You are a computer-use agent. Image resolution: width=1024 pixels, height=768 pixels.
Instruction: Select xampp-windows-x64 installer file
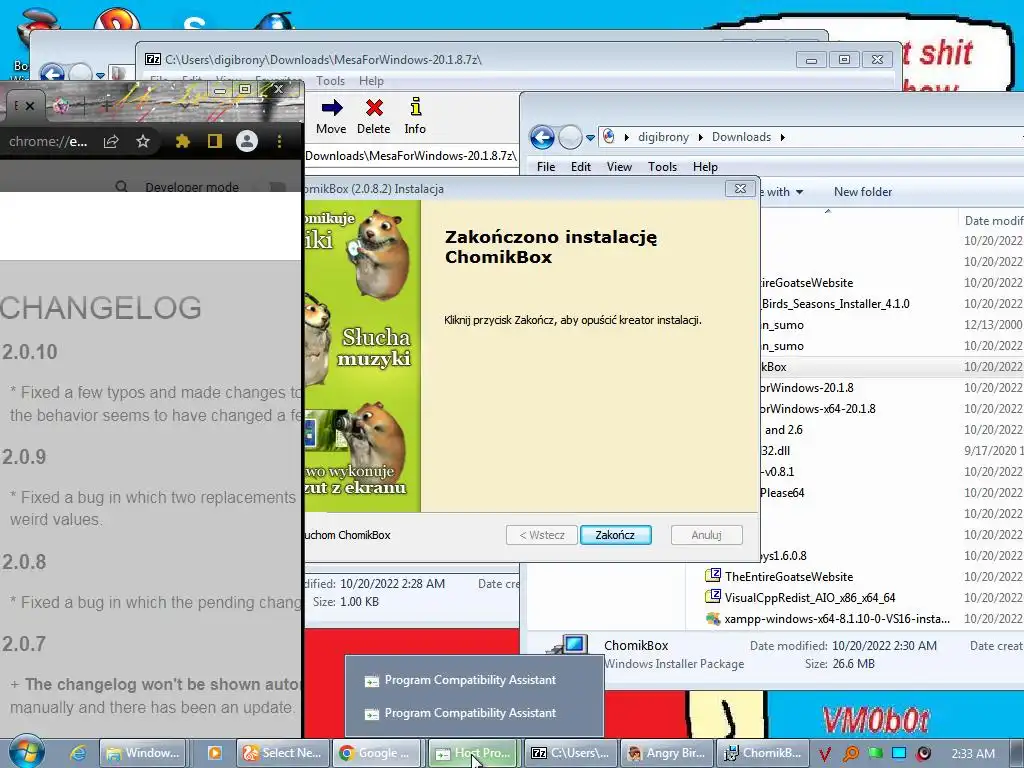tap(837, 618)
